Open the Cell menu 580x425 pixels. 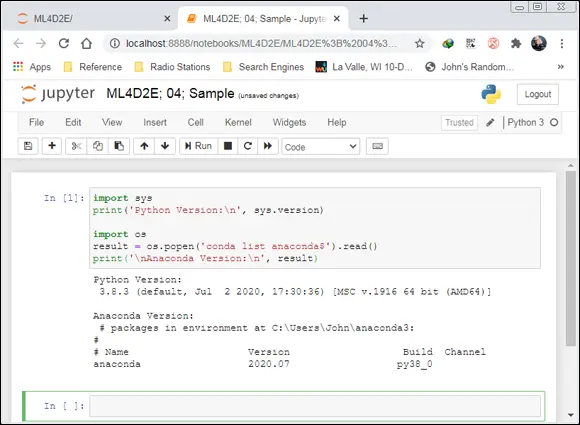[196, 122]
